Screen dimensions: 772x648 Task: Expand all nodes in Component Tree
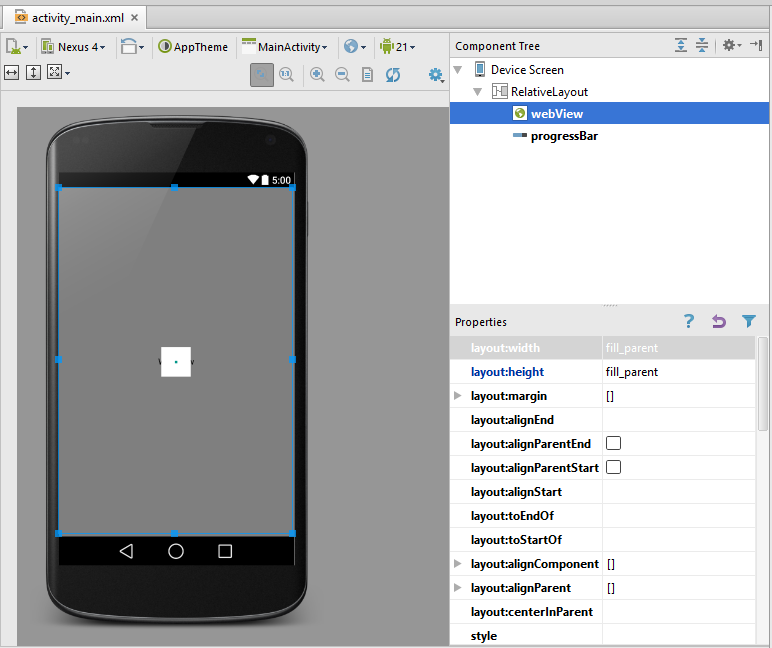pyautogui.click(x=681, y=46)
